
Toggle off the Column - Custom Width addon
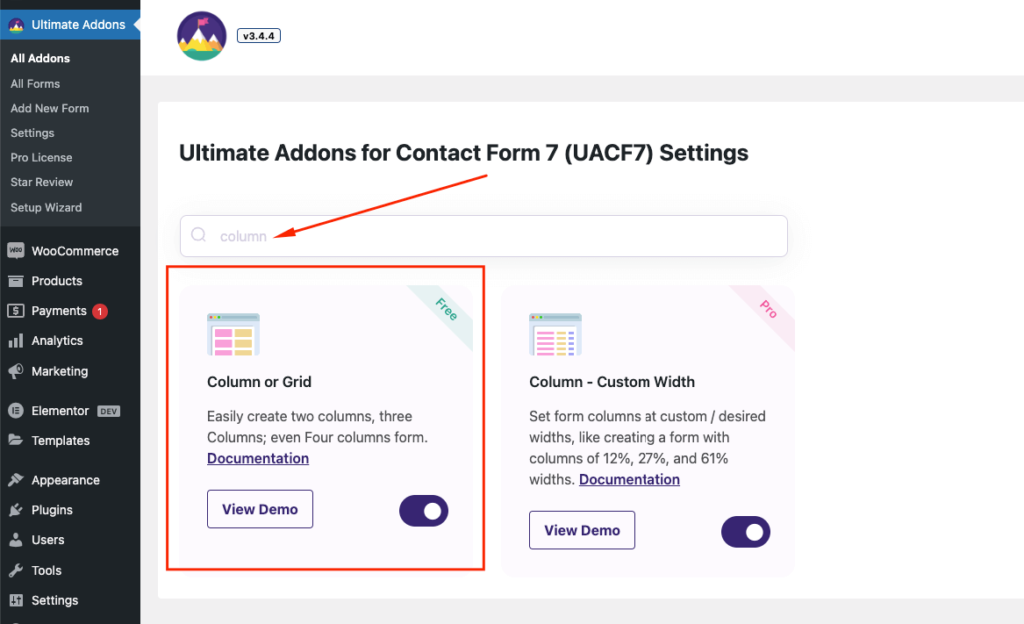point(745,532)
